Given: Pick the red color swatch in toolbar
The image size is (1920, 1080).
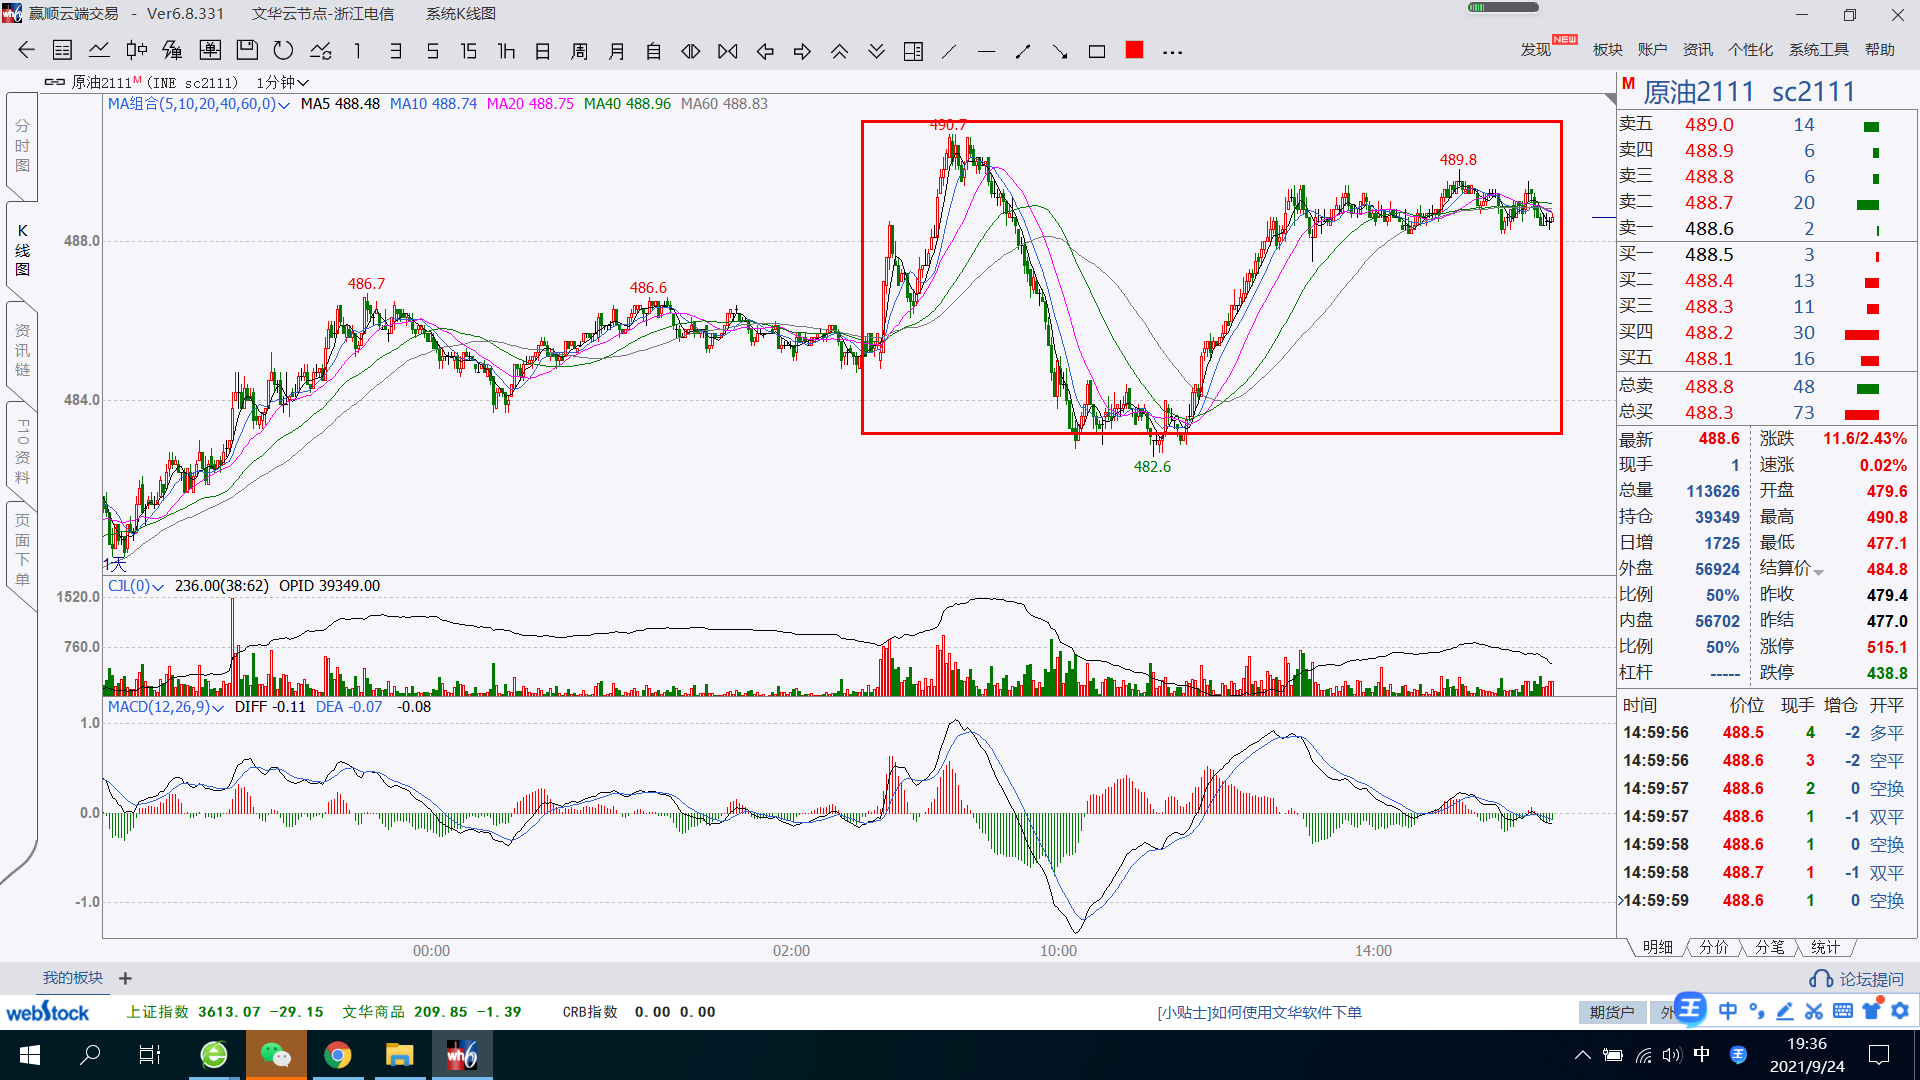Looking at the screenshot, I should pos(1134,51).
